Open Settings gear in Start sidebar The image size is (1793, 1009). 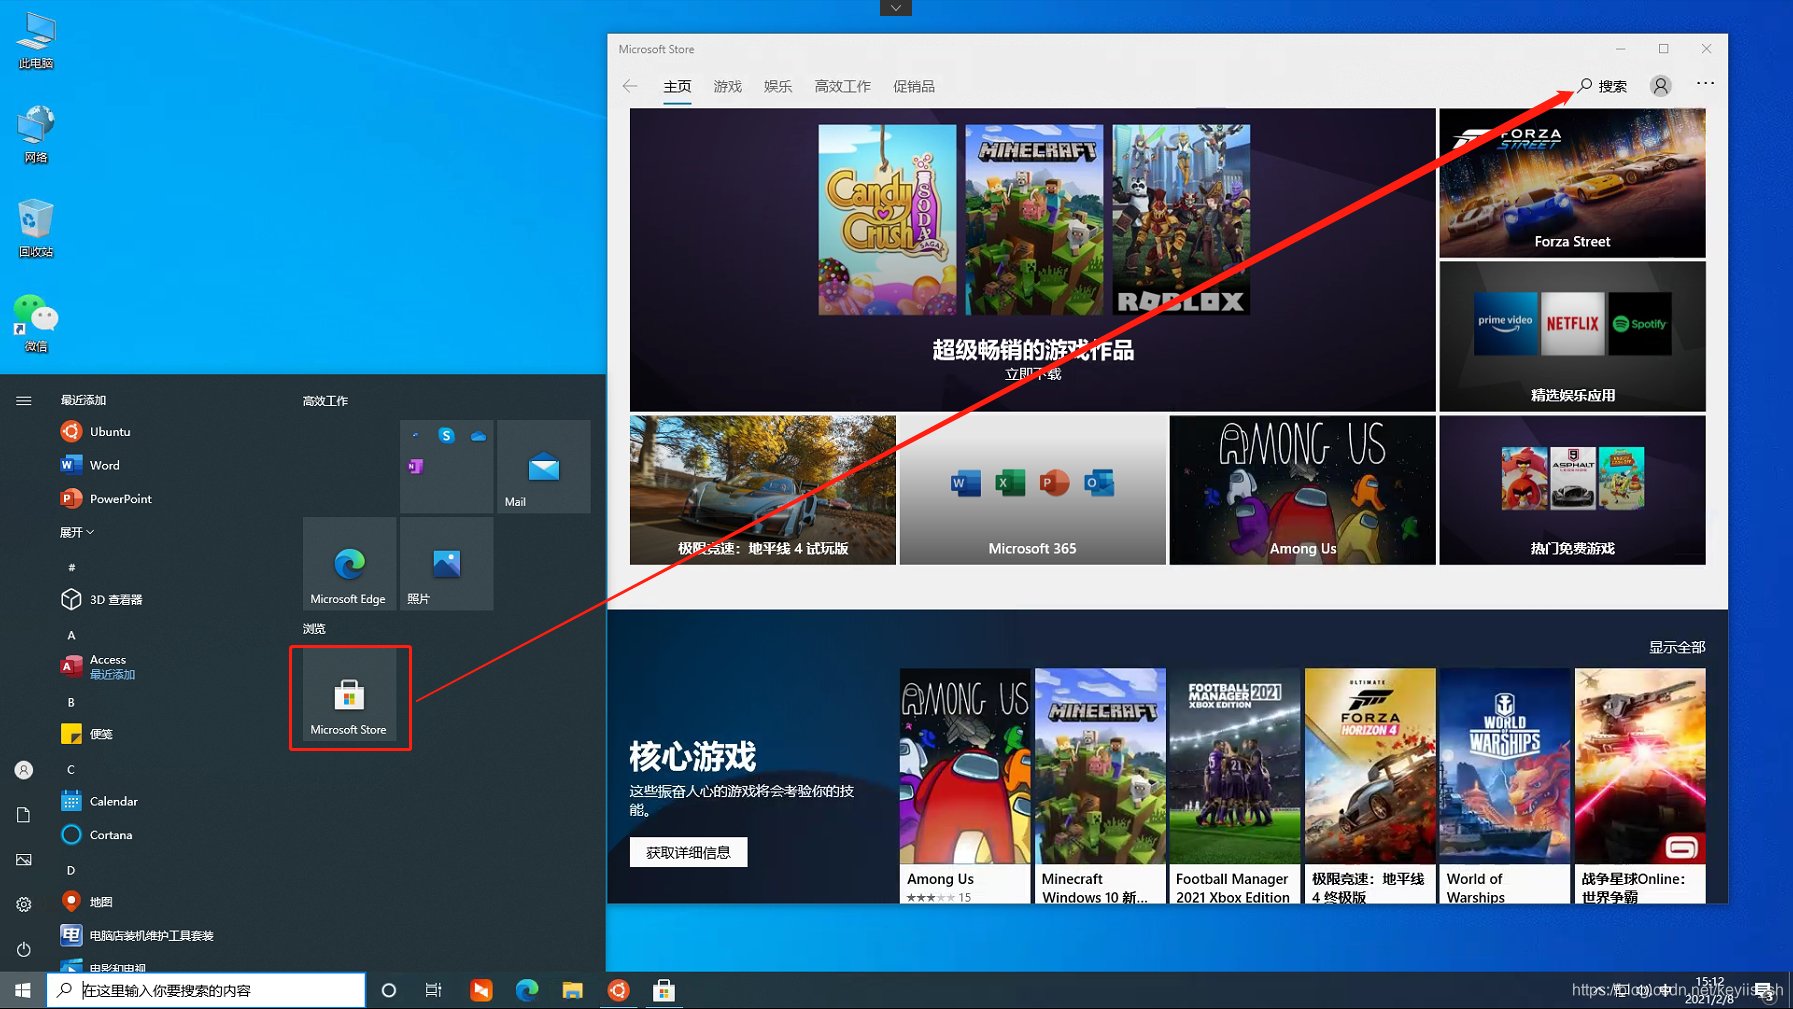(x=24, y=904)
